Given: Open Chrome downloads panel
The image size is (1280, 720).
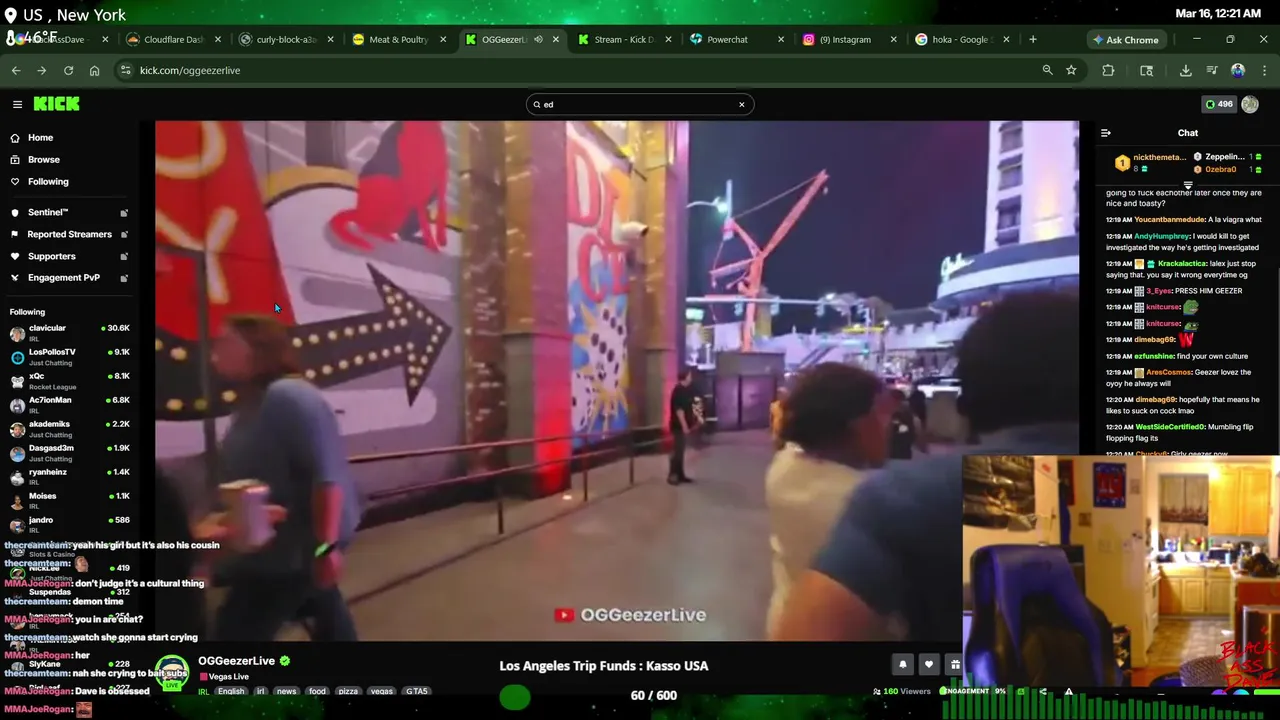Looking at the screenshot, I should (1185, 70).
